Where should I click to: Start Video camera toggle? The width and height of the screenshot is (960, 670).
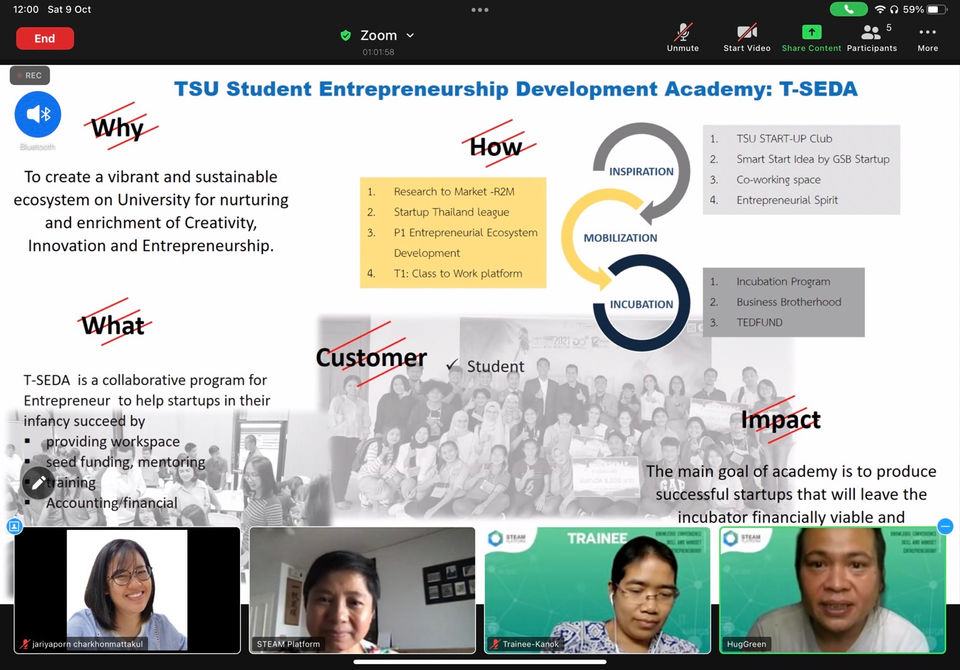click(746, 37)
